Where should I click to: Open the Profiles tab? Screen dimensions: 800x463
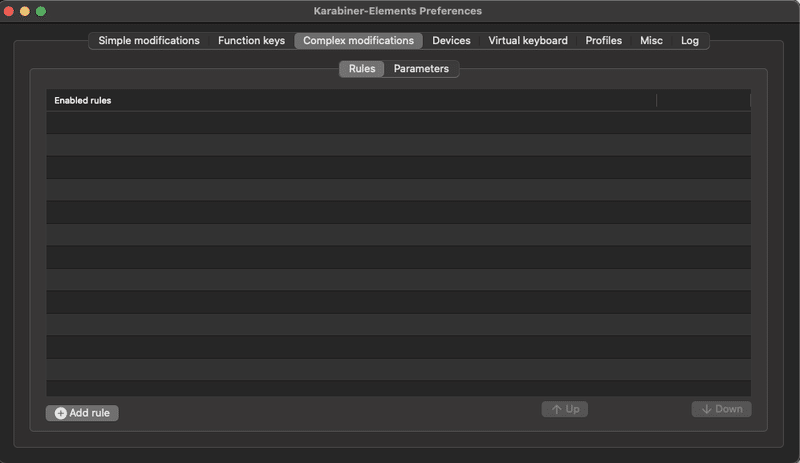(x=603, y=41)
